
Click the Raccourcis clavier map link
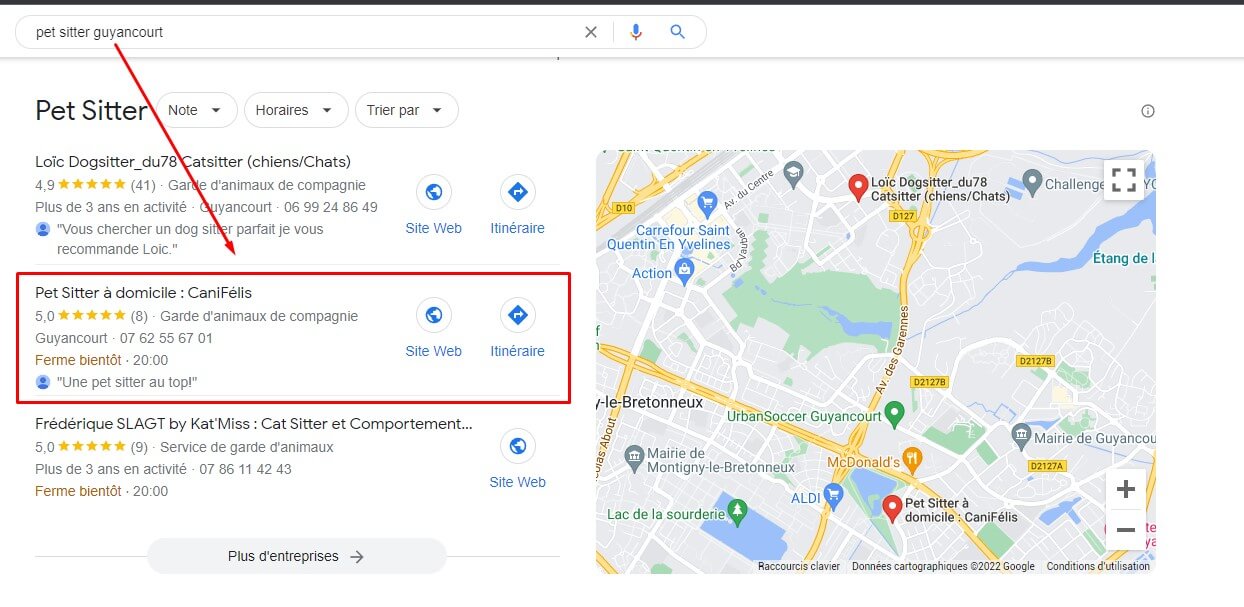point(799,566)
